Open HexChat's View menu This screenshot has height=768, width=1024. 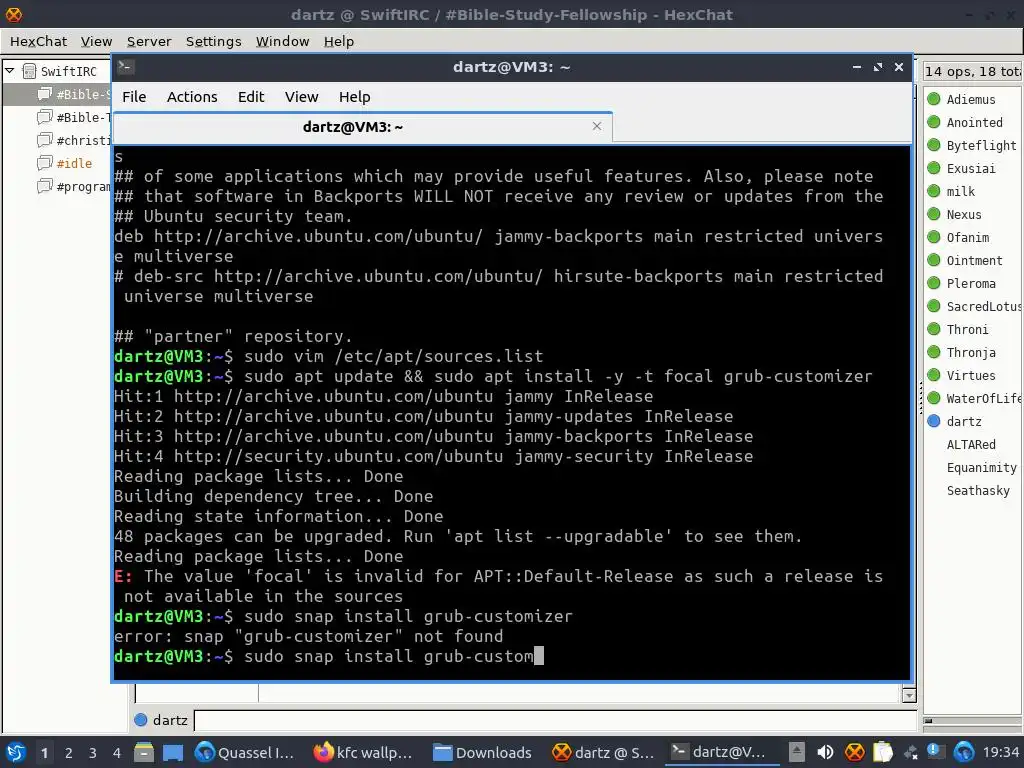point(96,41)
